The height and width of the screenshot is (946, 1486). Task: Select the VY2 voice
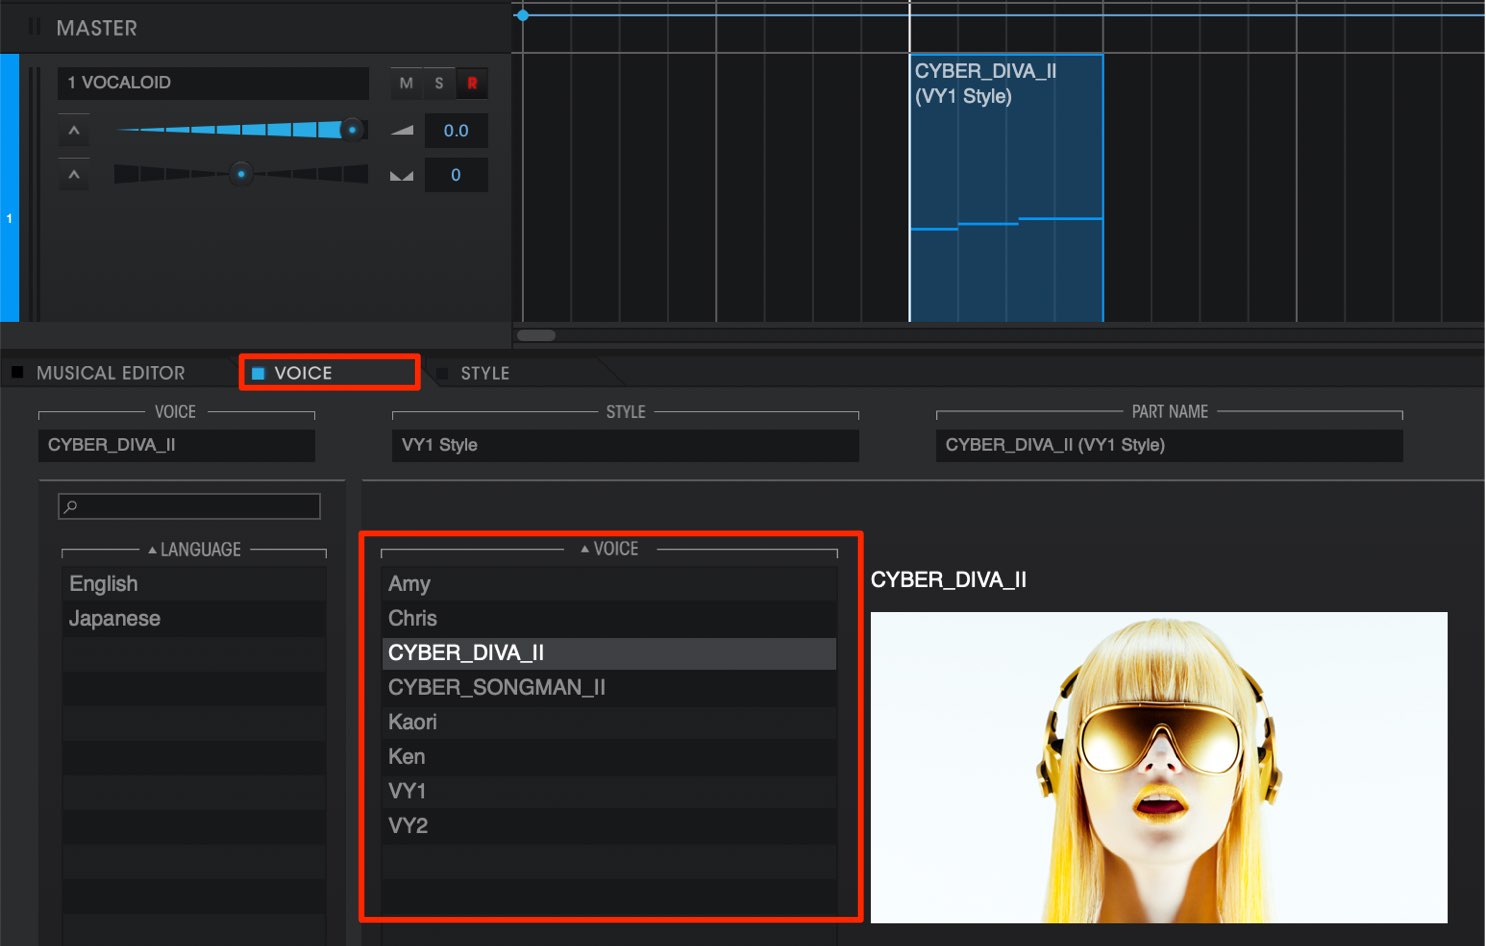tap(609, 826)
